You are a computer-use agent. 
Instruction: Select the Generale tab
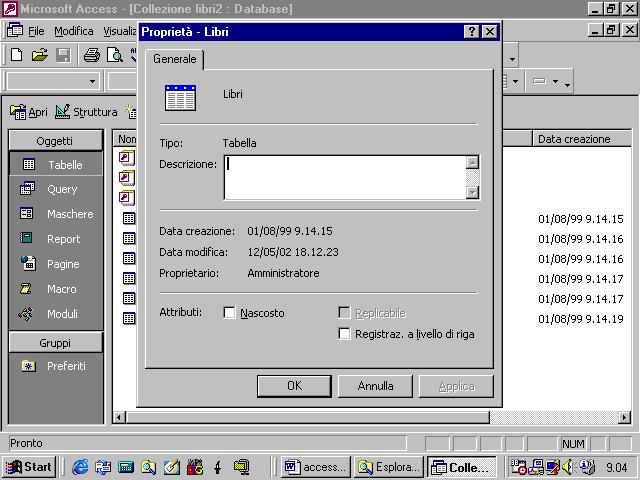point(175,59)
